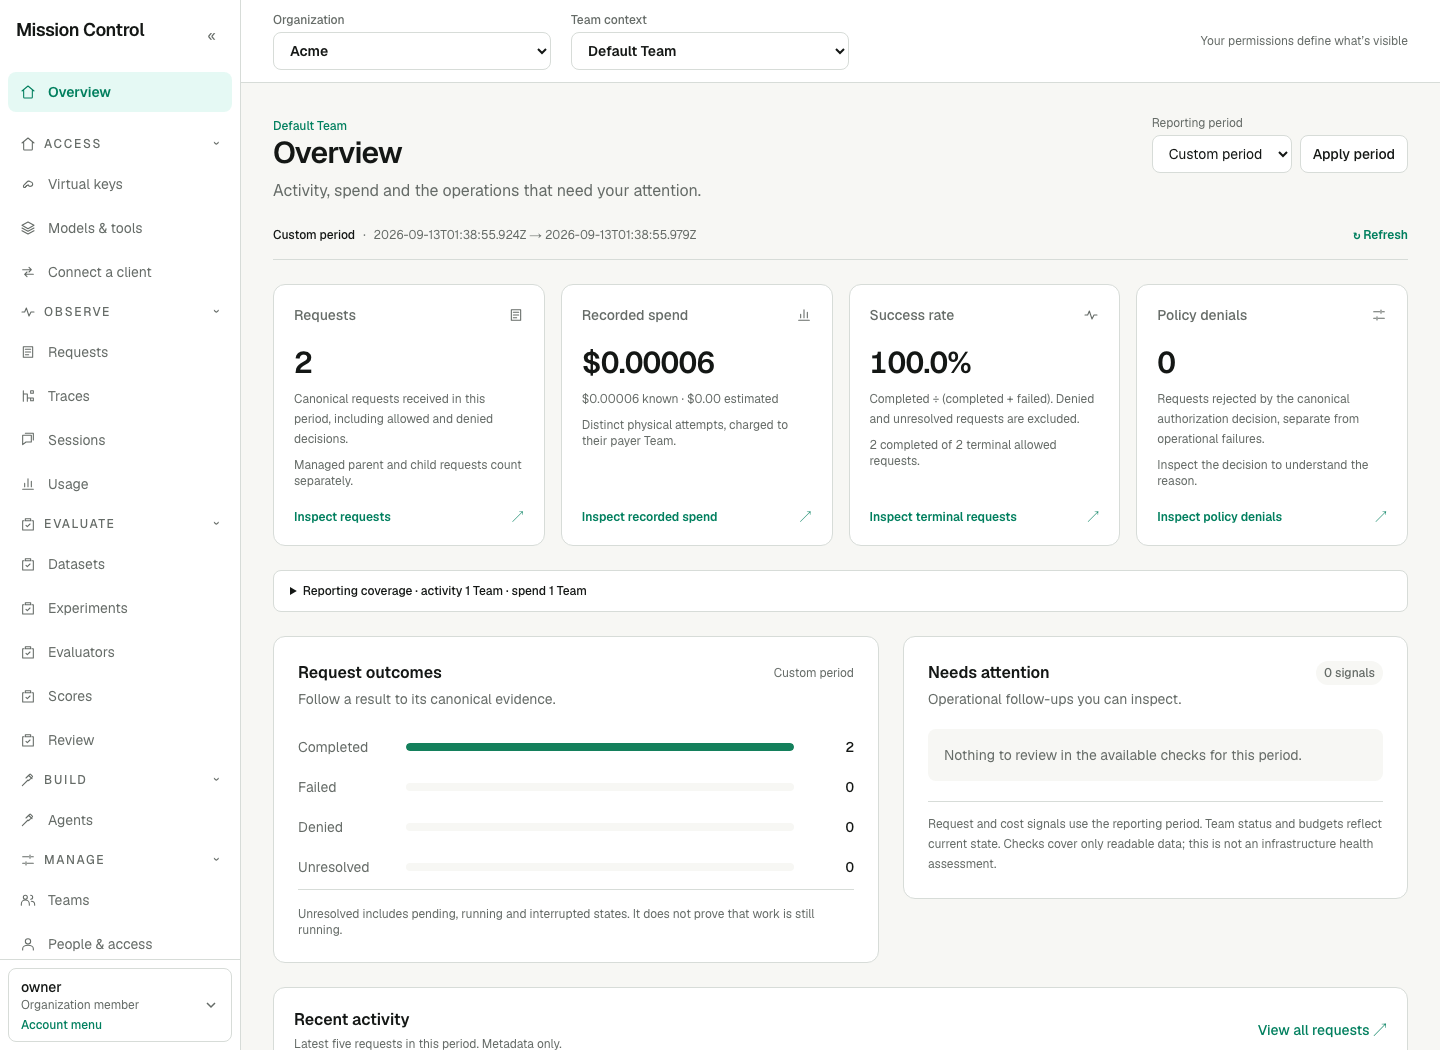The width and height of the screenshot is (1440, 1050).
Task: Expand the Reporting coverage details
Action: (840, 591)
